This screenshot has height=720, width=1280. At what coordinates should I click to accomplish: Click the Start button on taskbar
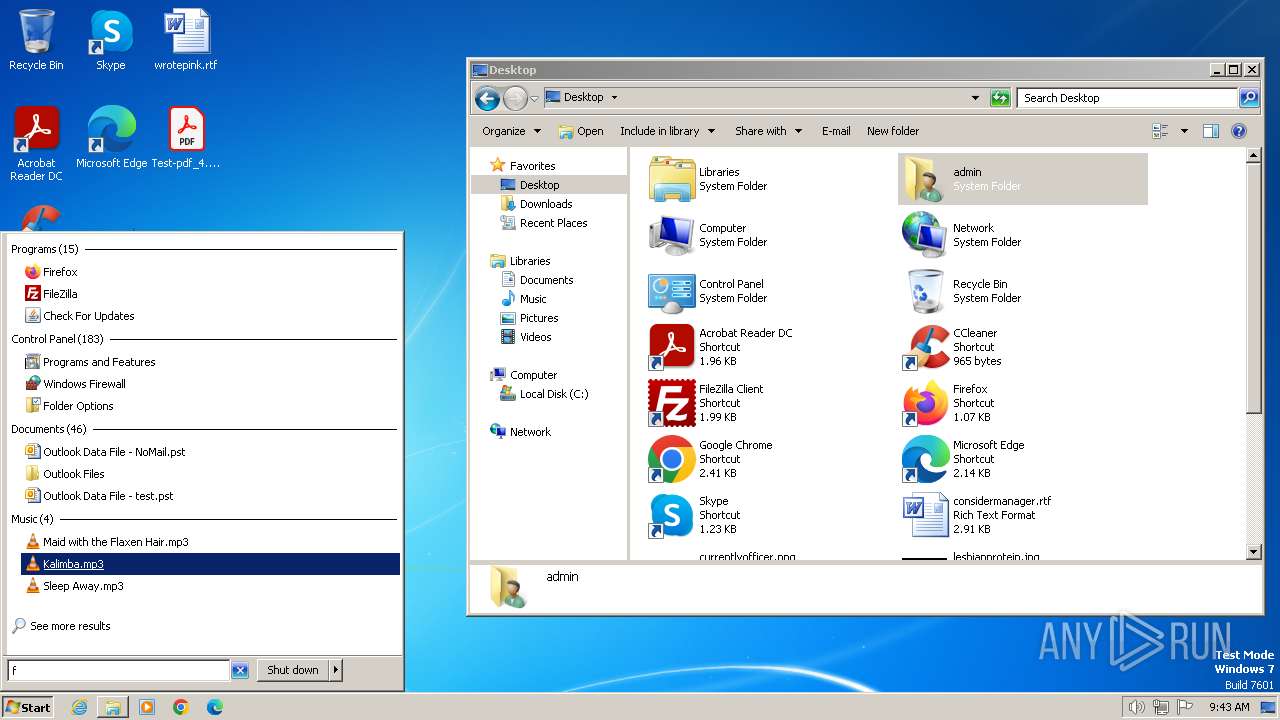tap(28, 707)
